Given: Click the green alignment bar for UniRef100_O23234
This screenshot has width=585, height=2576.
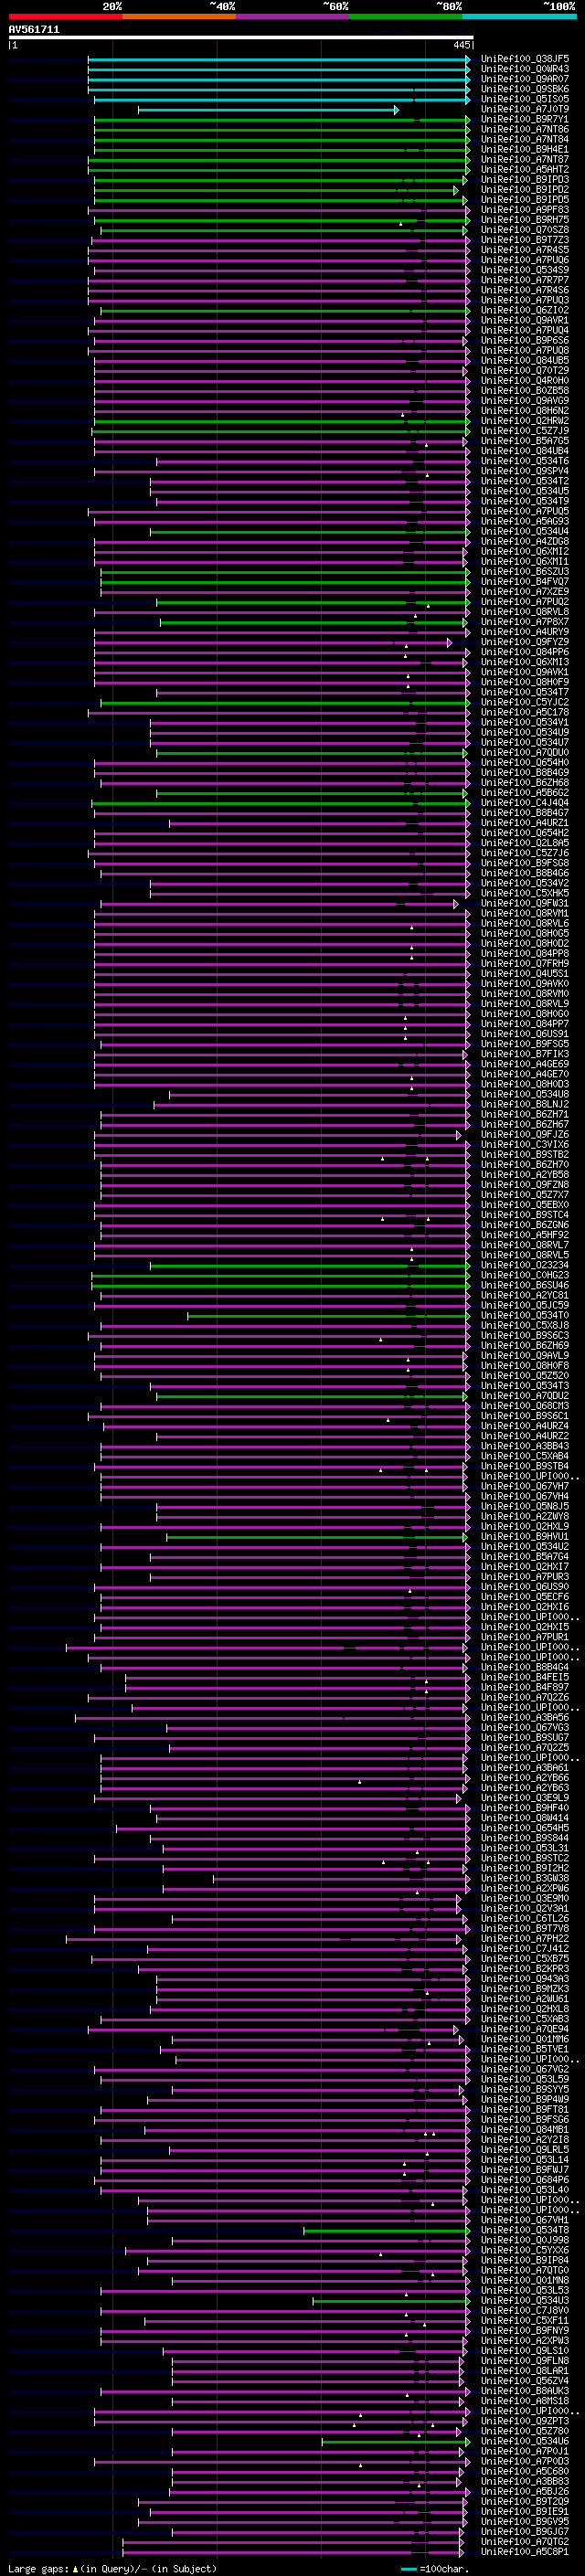Looking at the screenshot, I should (x=310, y=1266).
